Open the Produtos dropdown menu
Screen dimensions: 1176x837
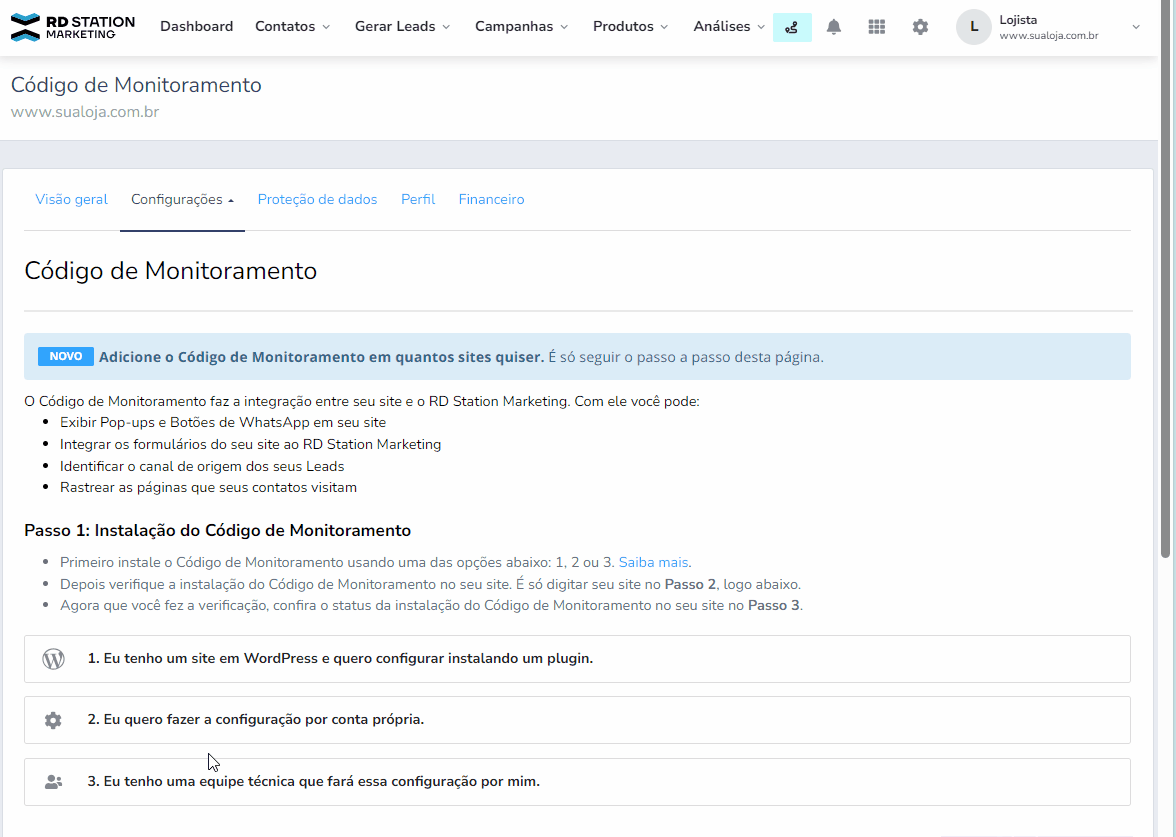point(630,26)
